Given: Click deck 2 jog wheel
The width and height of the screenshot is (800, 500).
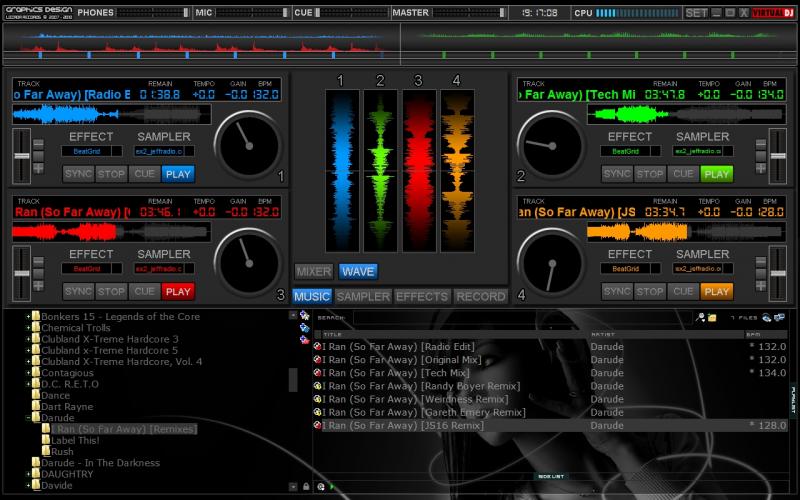Looking at the screenshot, I should [551, 145].
